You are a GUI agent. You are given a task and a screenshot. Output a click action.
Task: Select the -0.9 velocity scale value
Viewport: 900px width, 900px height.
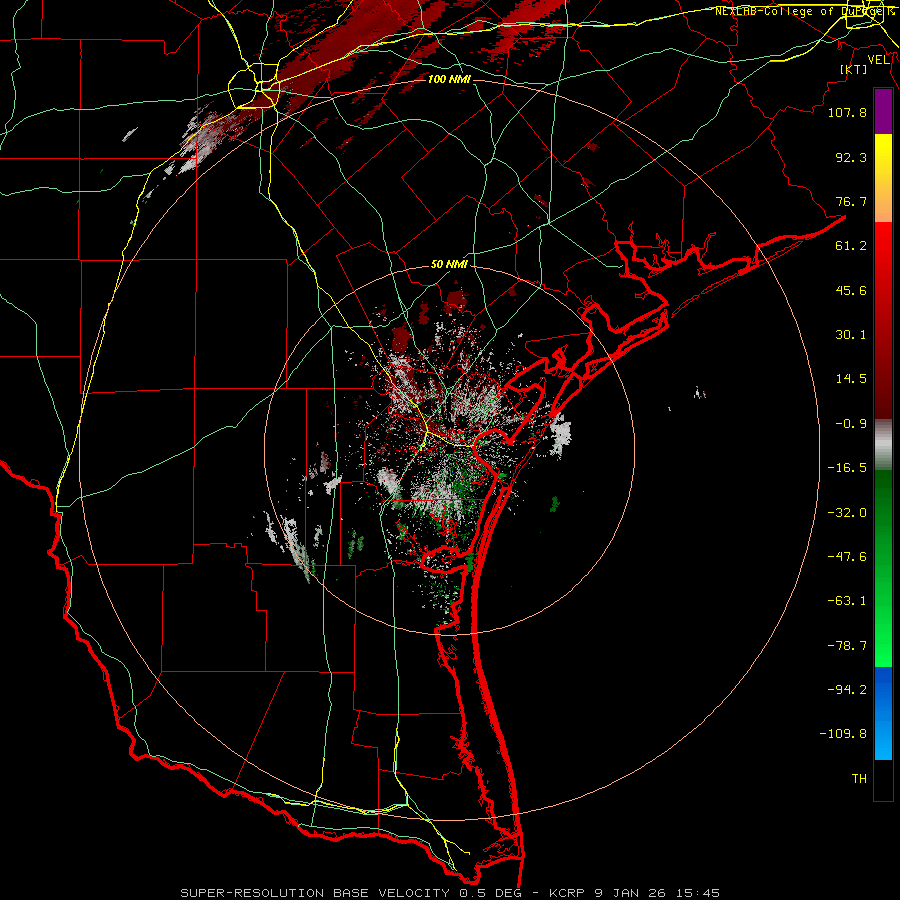pyautogui.click(x=851, y=424)
